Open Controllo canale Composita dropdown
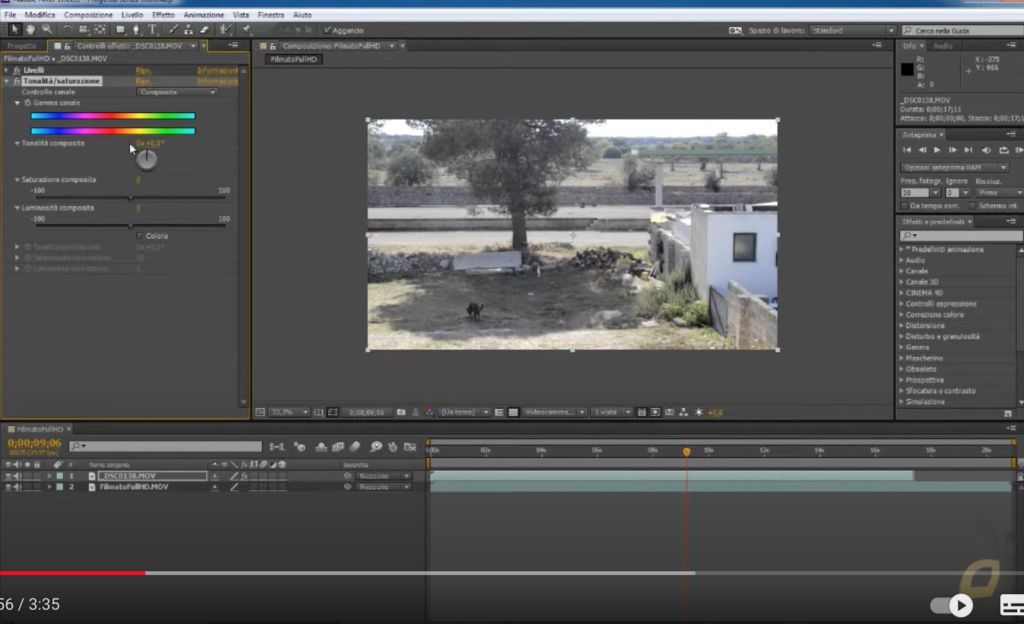Viewport: 1024px width, 624px height. click(177, 92)
